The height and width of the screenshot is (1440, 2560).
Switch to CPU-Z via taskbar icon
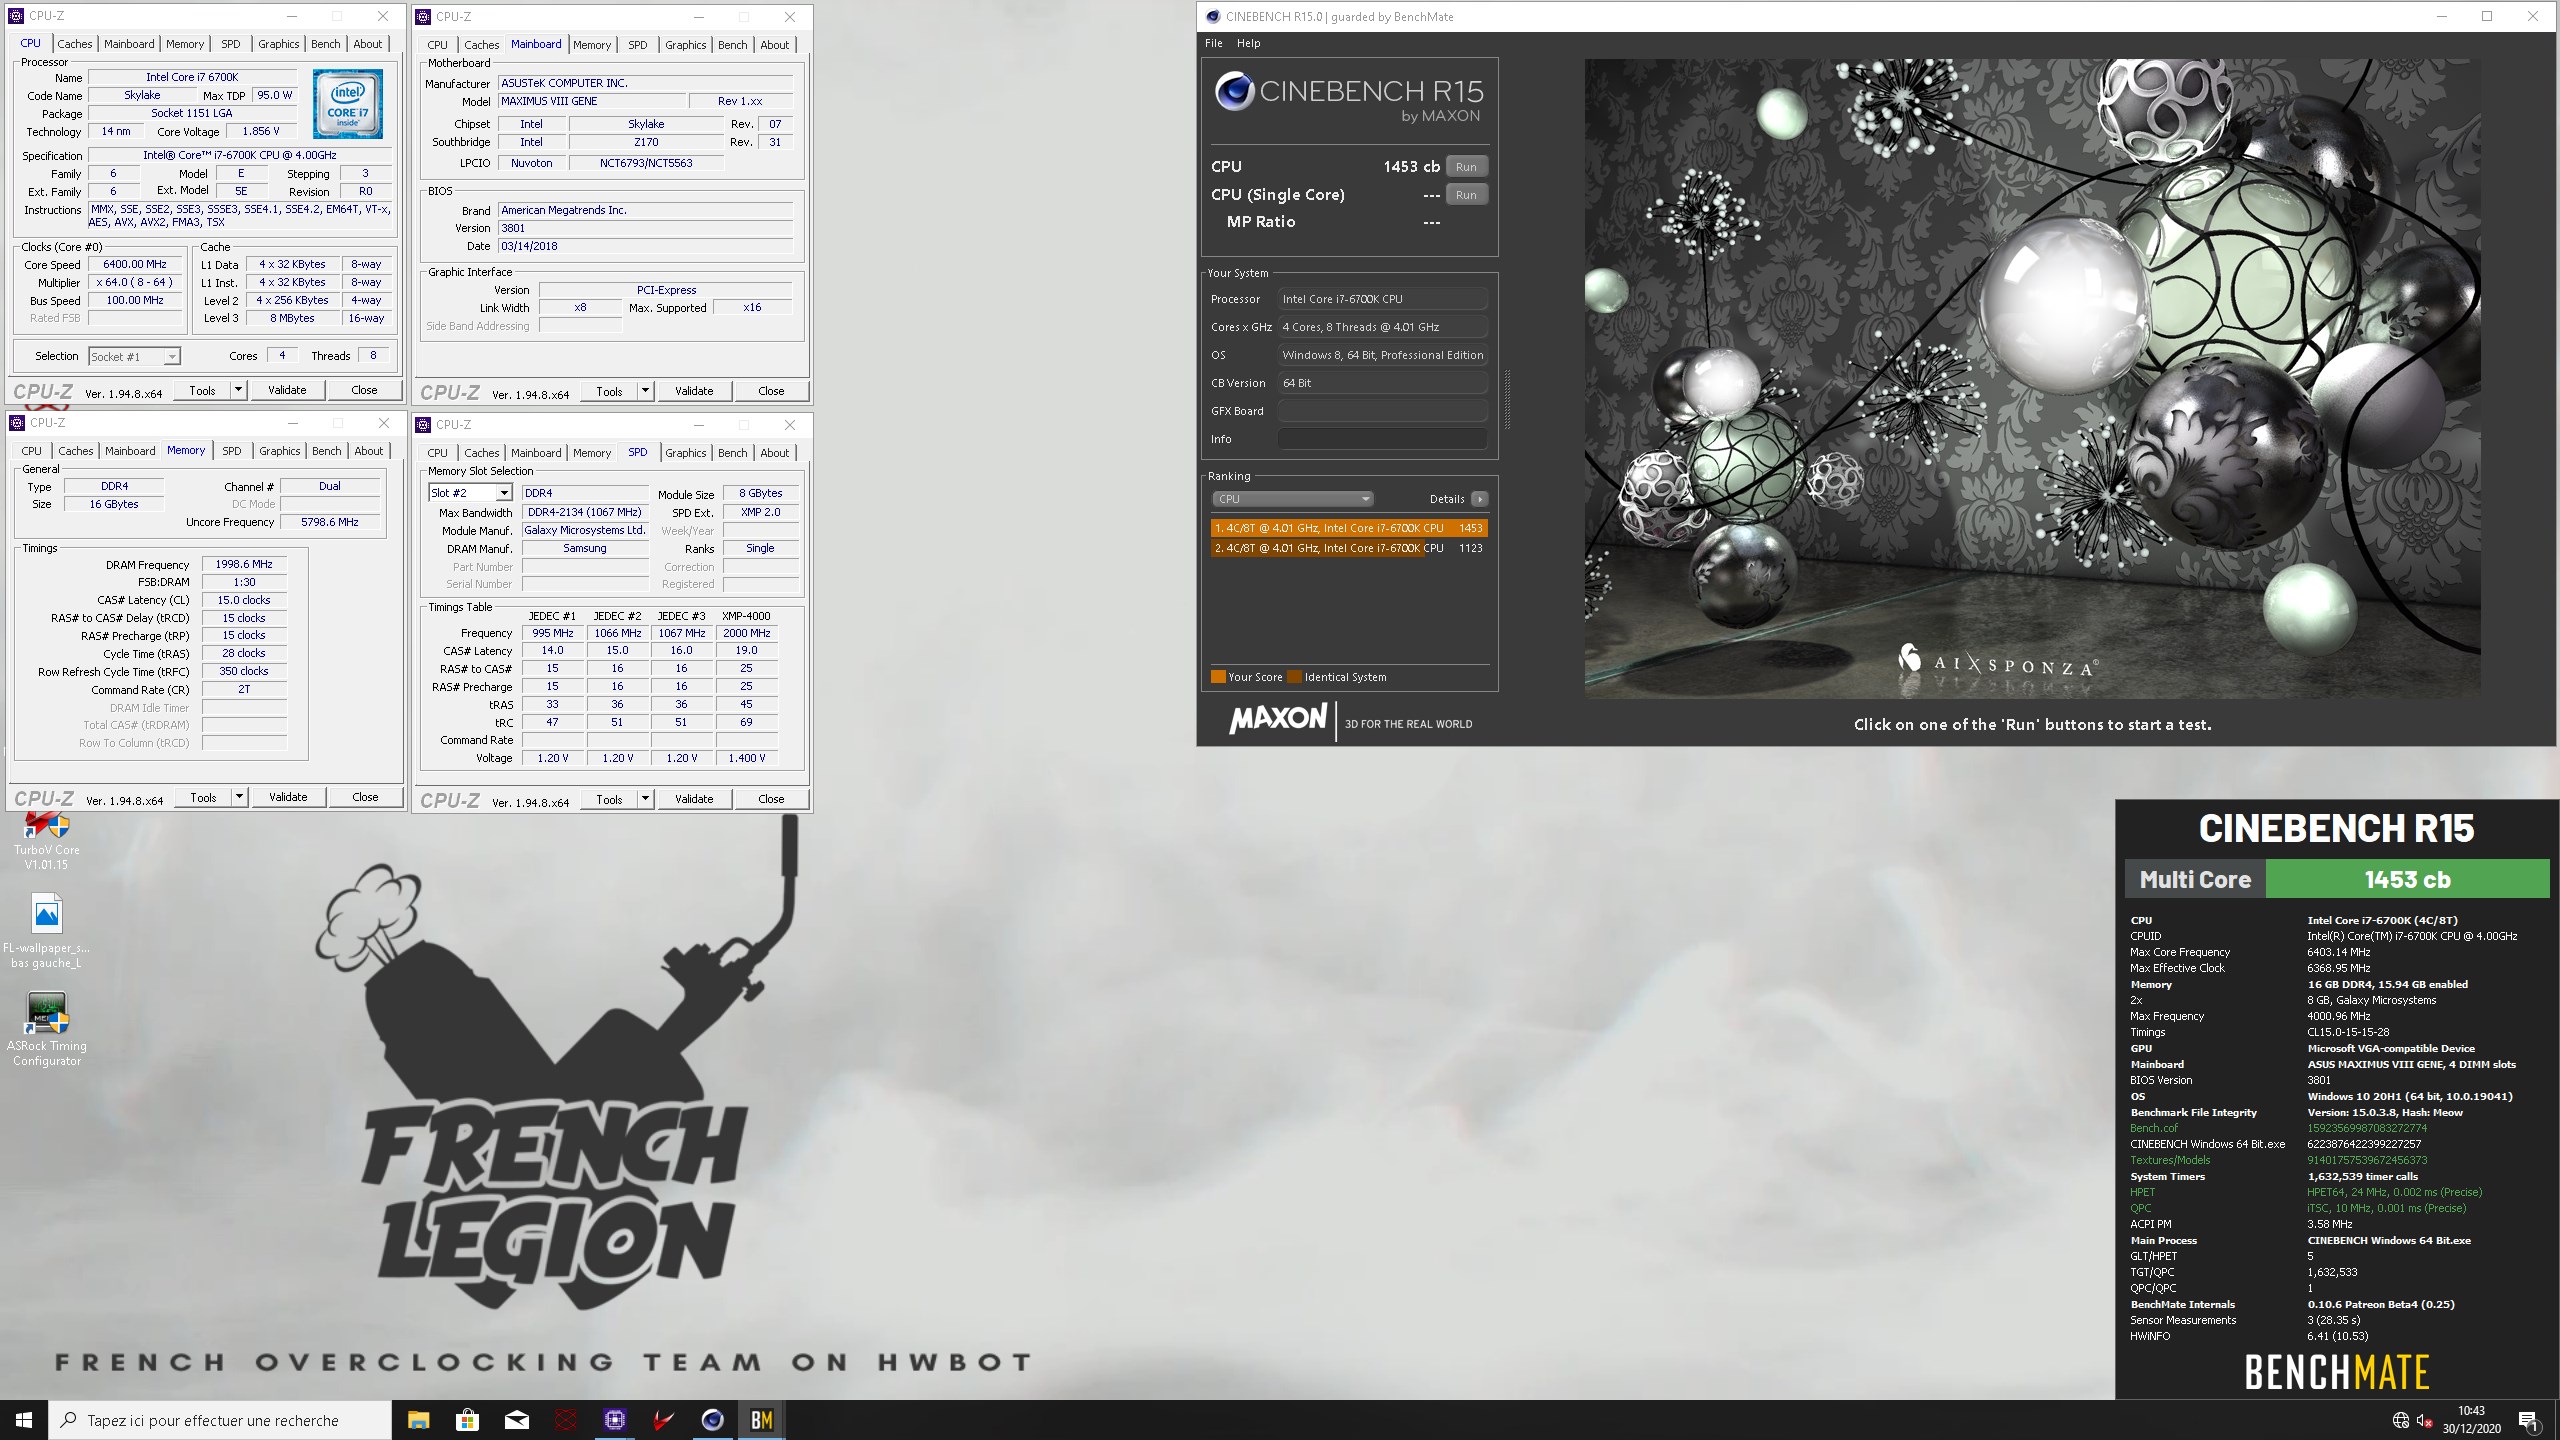[614, 1420]
